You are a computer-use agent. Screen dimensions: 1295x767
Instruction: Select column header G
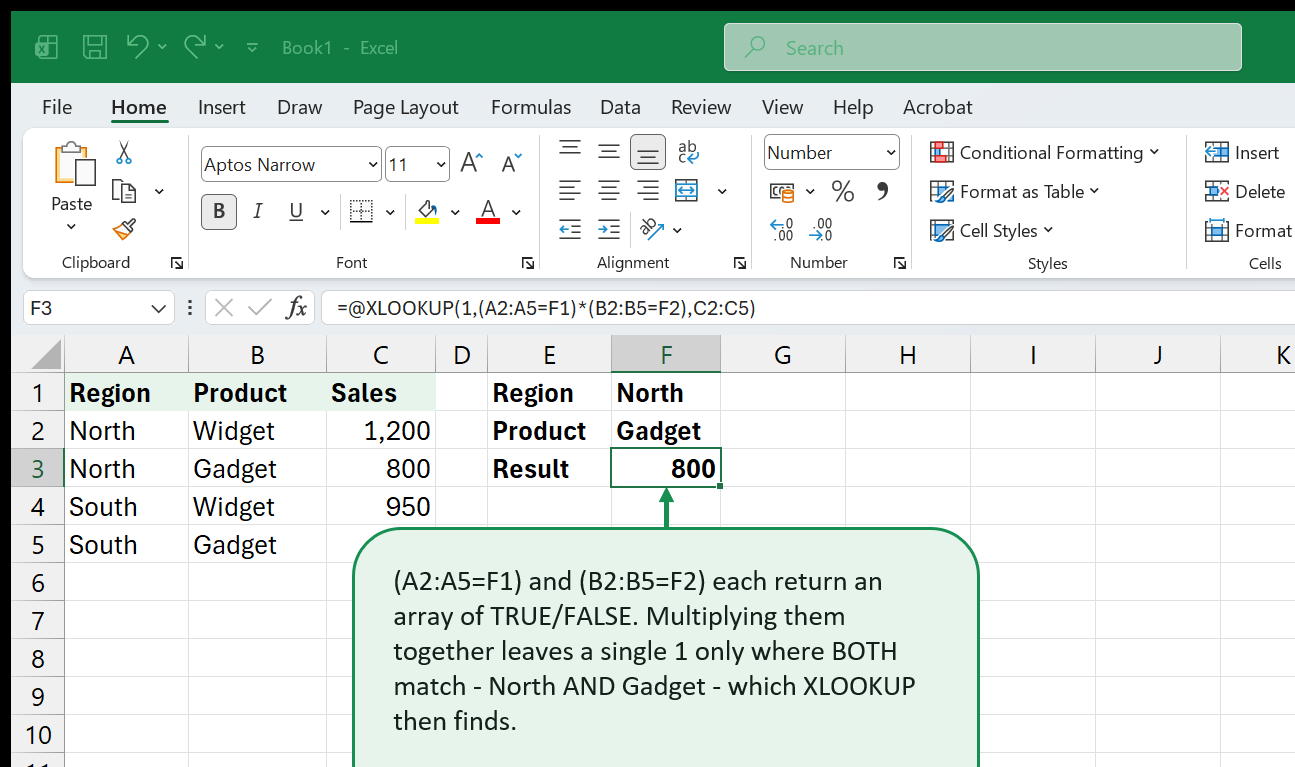[x=783, y=354]
